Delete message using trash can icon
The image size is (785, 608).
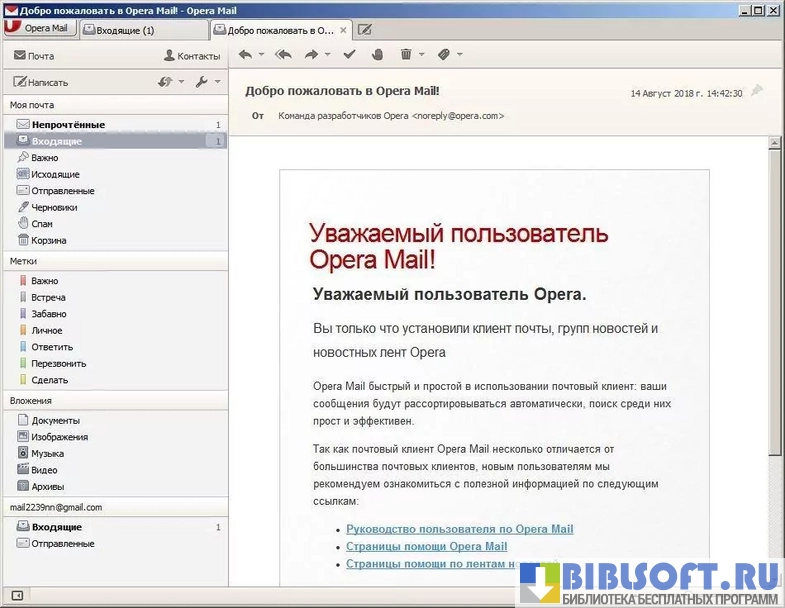406,54
